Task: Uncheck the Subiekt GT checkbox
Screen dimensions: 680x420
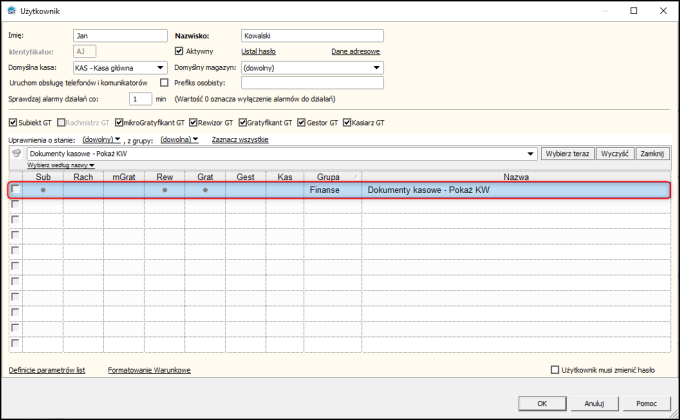Action: pos(13,123)
